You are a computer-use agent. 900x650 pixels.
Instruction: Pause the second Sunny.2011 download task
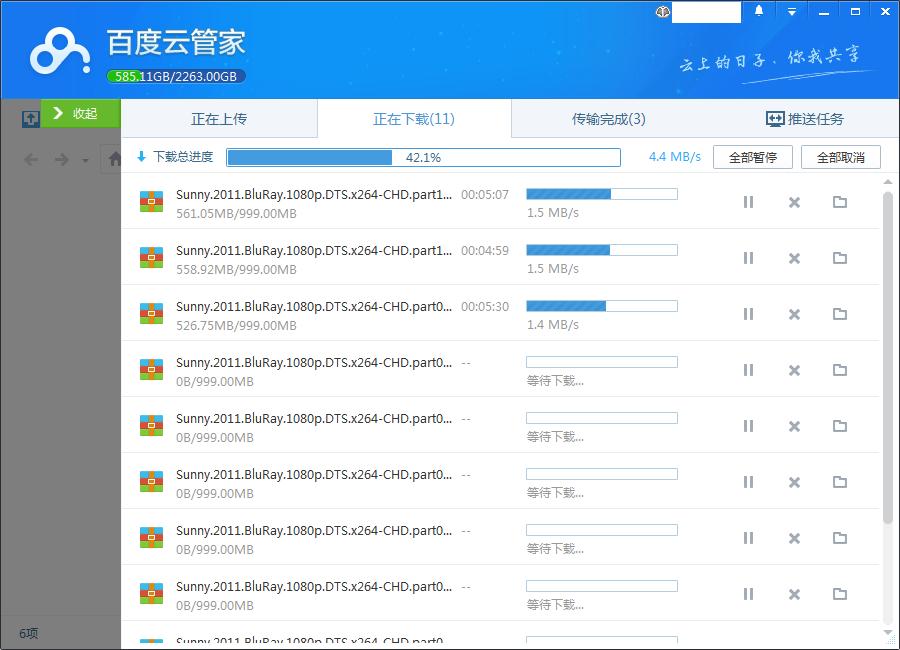tap(748, 258)
